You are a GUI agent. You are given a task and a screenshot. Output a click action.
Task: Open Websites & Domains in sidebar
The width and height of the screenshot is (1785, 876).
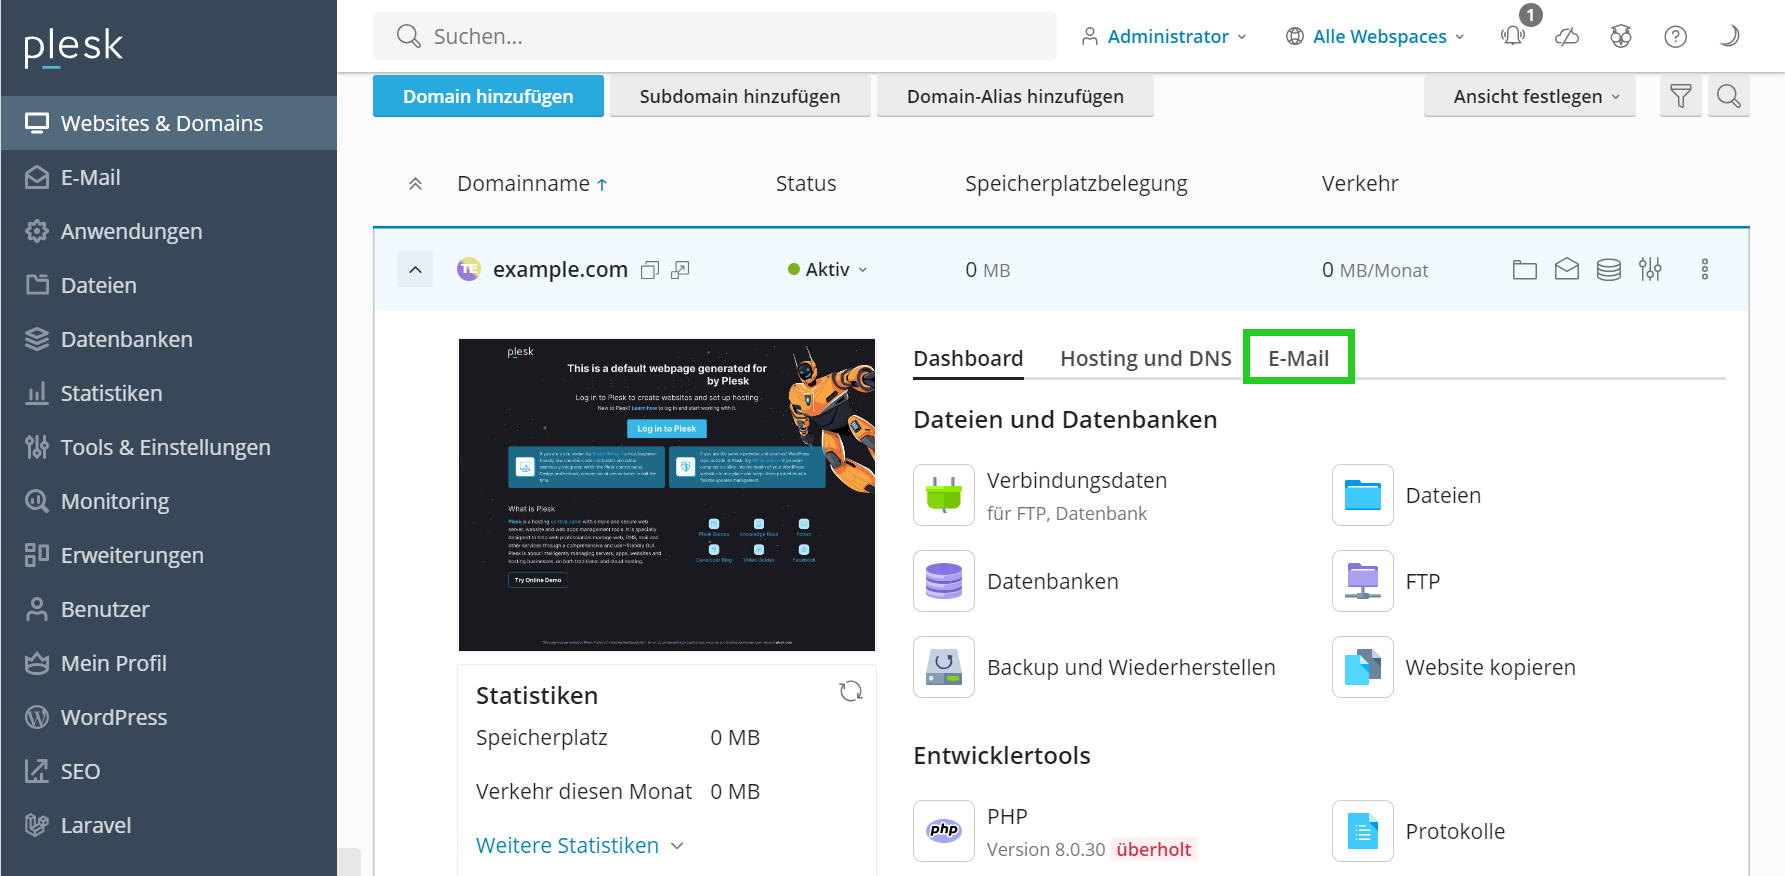[x=168, y=123]
